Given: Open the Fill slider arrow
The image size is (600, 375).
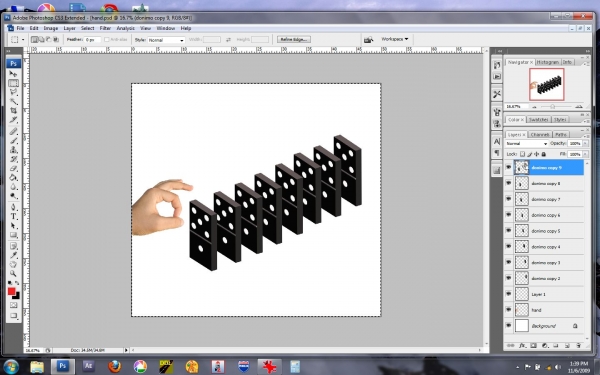Looking at the screenshot, I should (585, 154).
